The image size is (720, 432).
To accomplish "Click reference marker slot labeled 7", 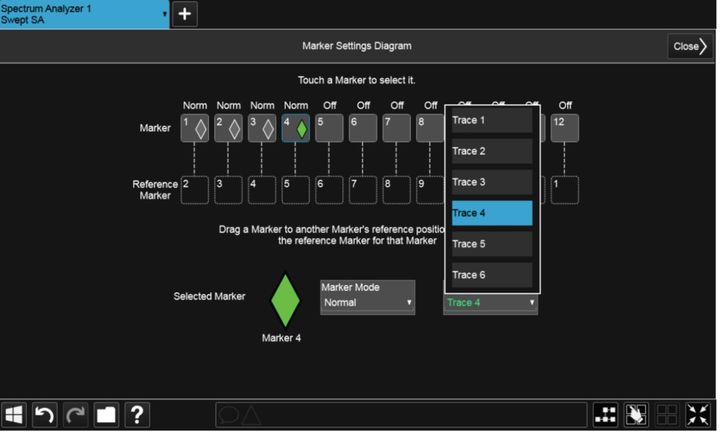I will point(363,190).
